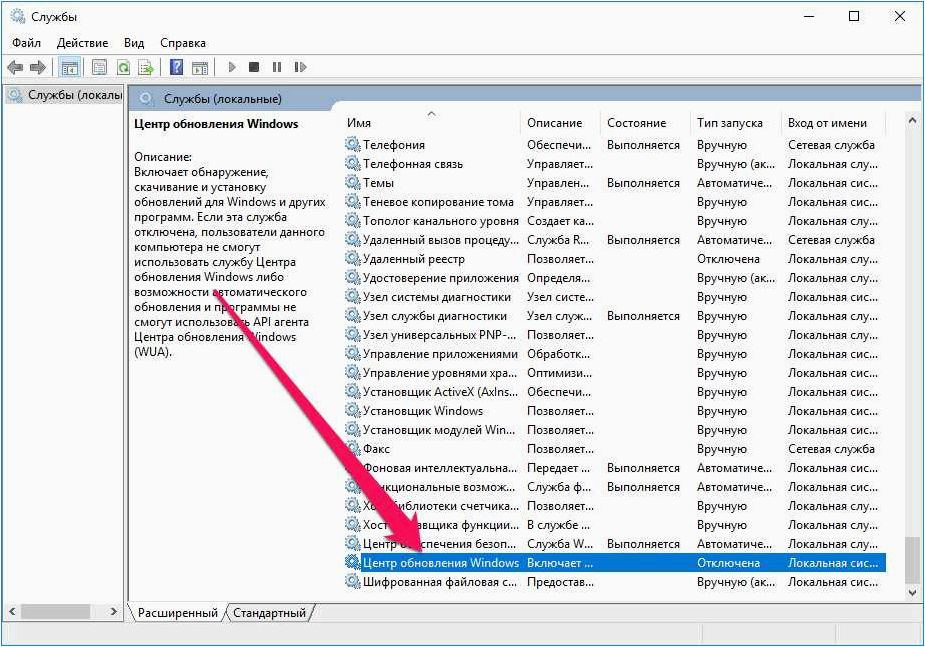Click the Forward arrow toolbar icon

pos(38,67)
